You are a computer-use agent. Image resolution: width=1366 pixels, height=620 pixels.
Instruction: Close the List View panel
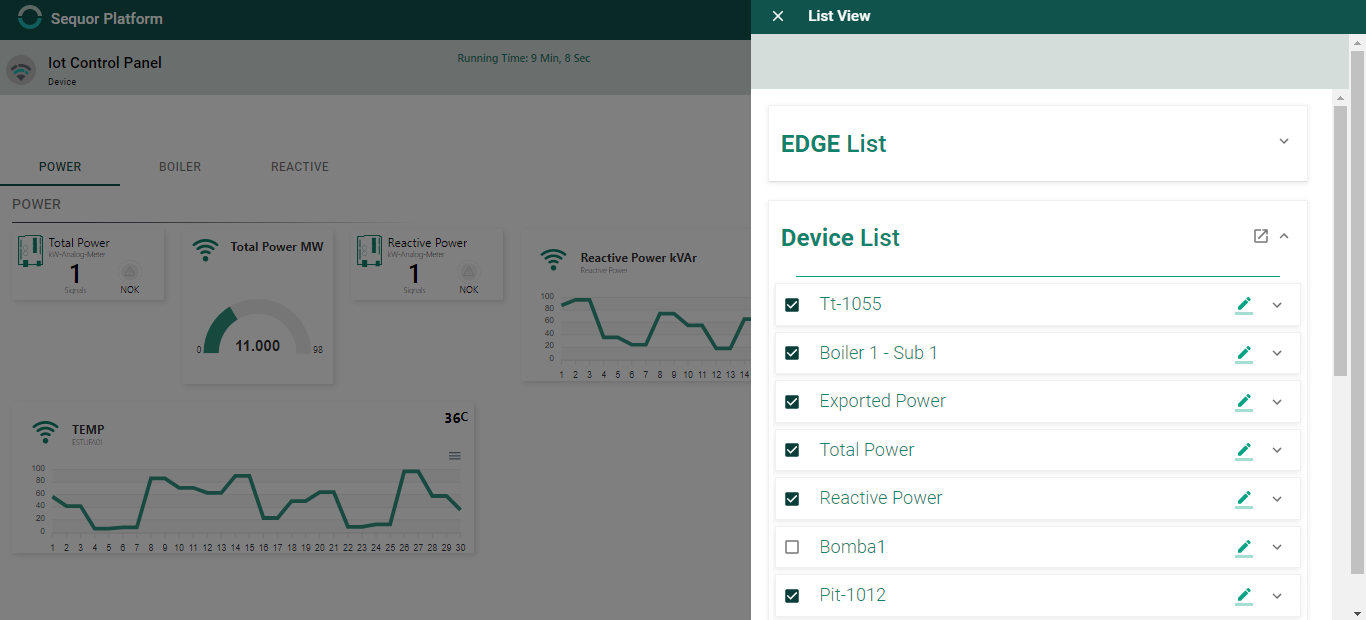[778, 16]
